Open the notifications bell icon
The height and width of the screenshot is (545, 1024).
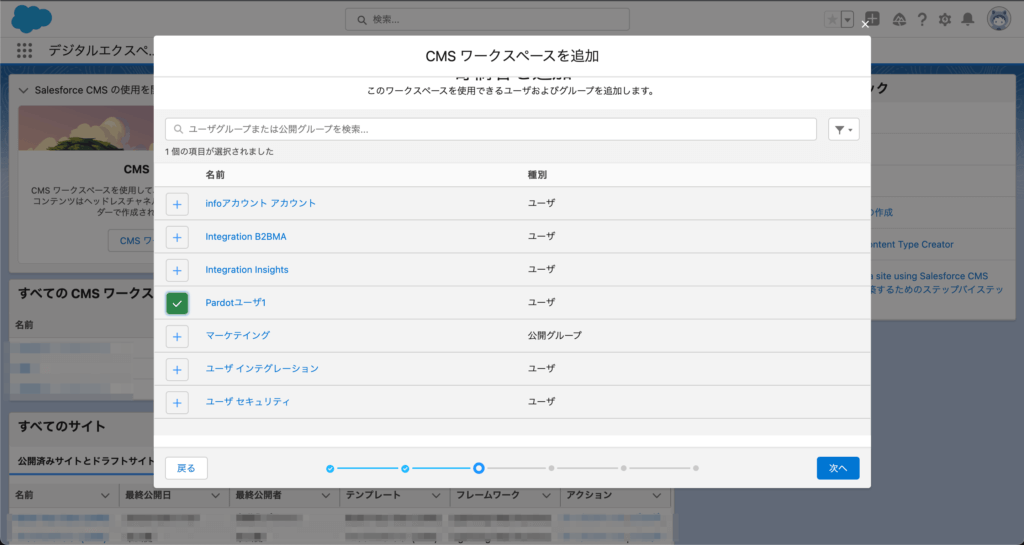967,19
